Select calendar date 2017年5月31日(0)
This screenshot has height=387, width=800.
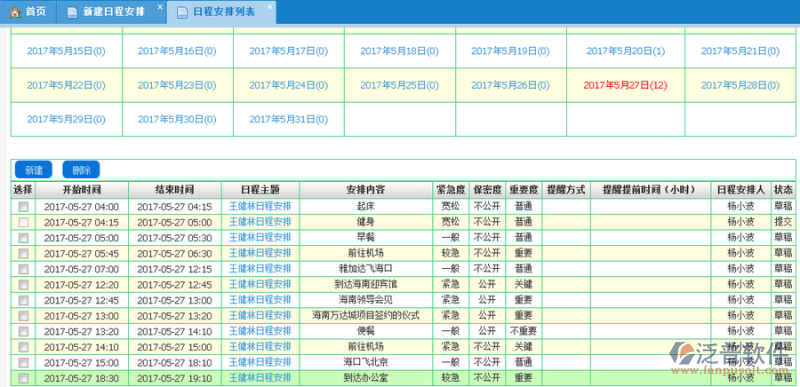pos(289,120)
